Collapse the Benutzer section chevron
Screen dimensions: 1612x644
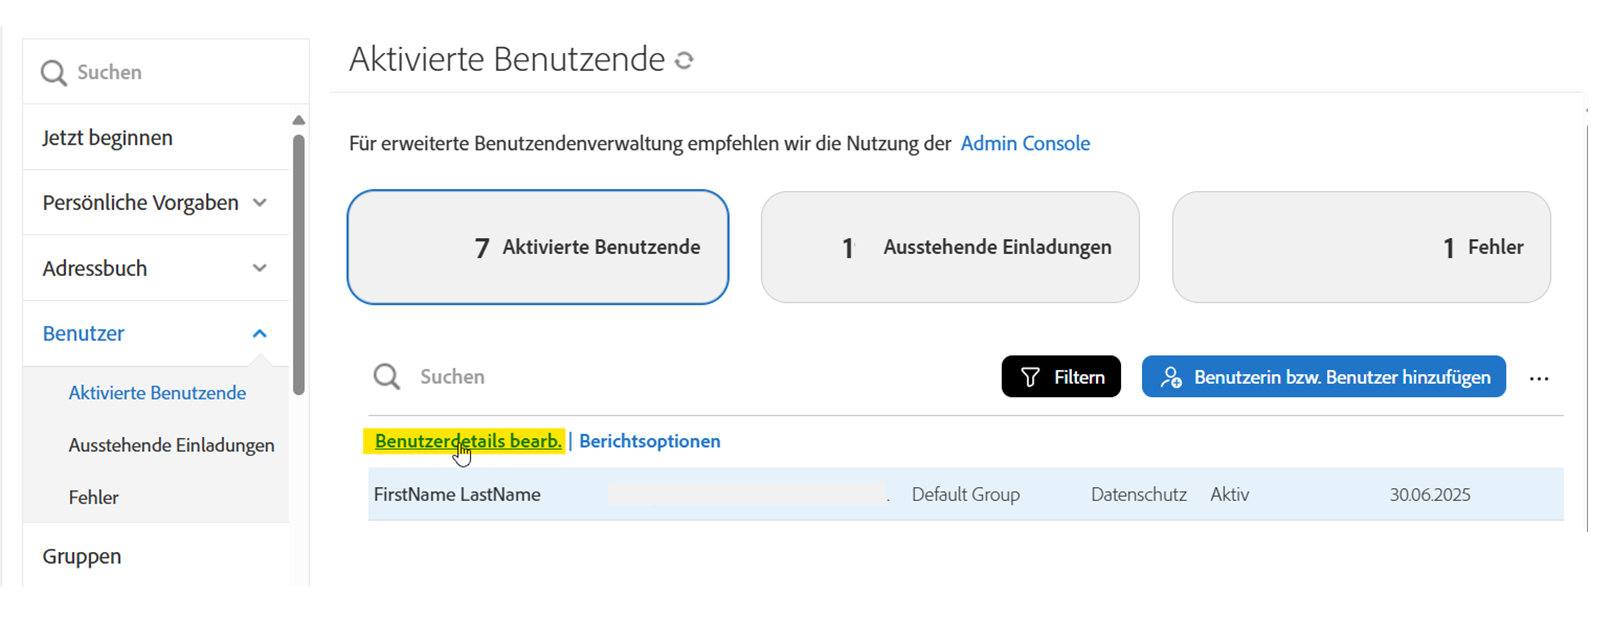pyautogui.click(x=260, y=334)
